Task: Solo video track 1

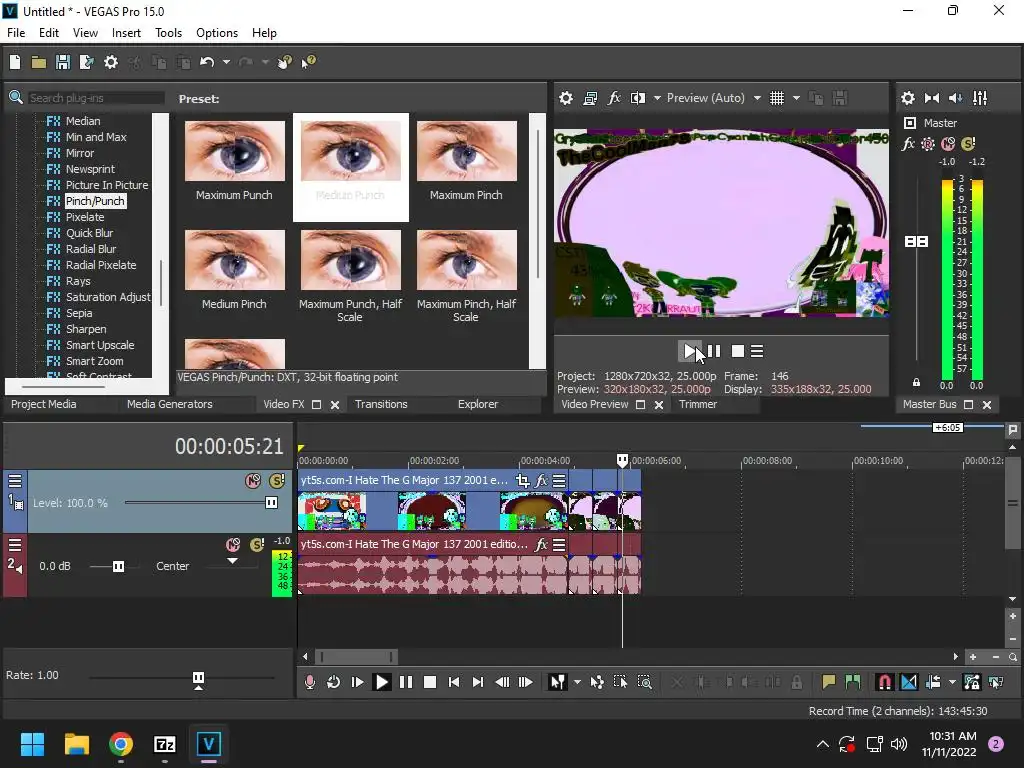Action: [277, 481]
